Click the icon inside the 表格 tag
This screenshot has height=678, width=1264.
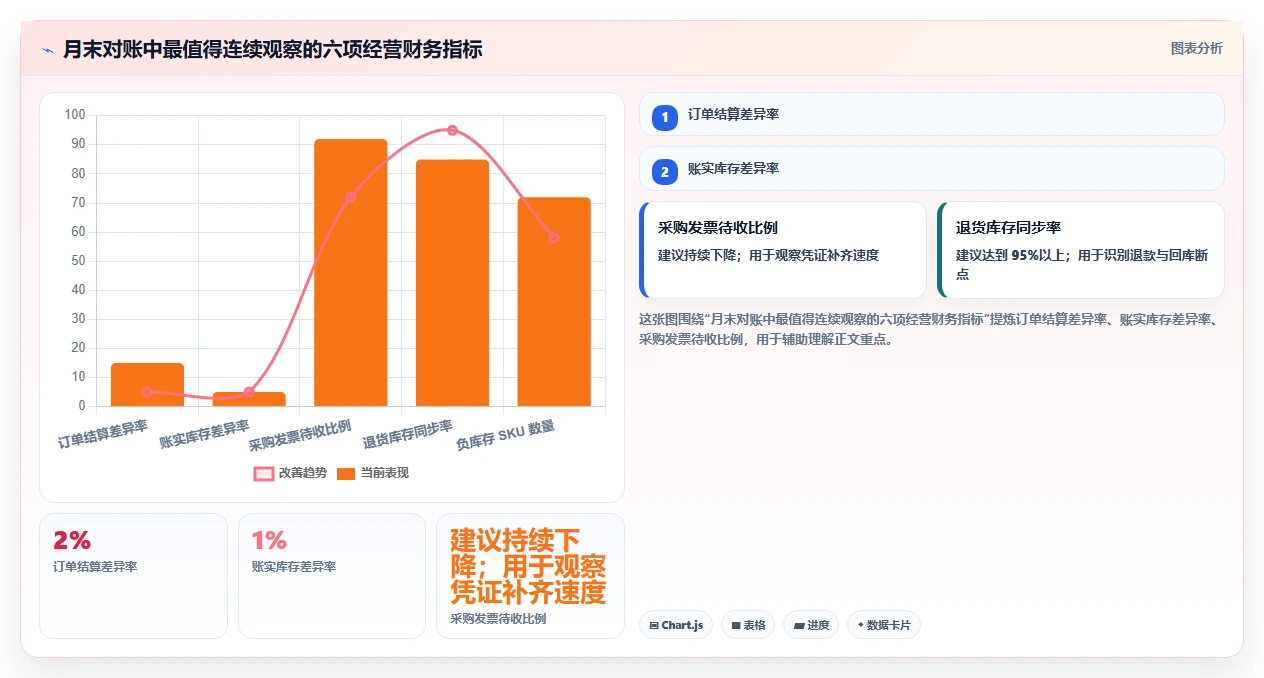[736, 625]
